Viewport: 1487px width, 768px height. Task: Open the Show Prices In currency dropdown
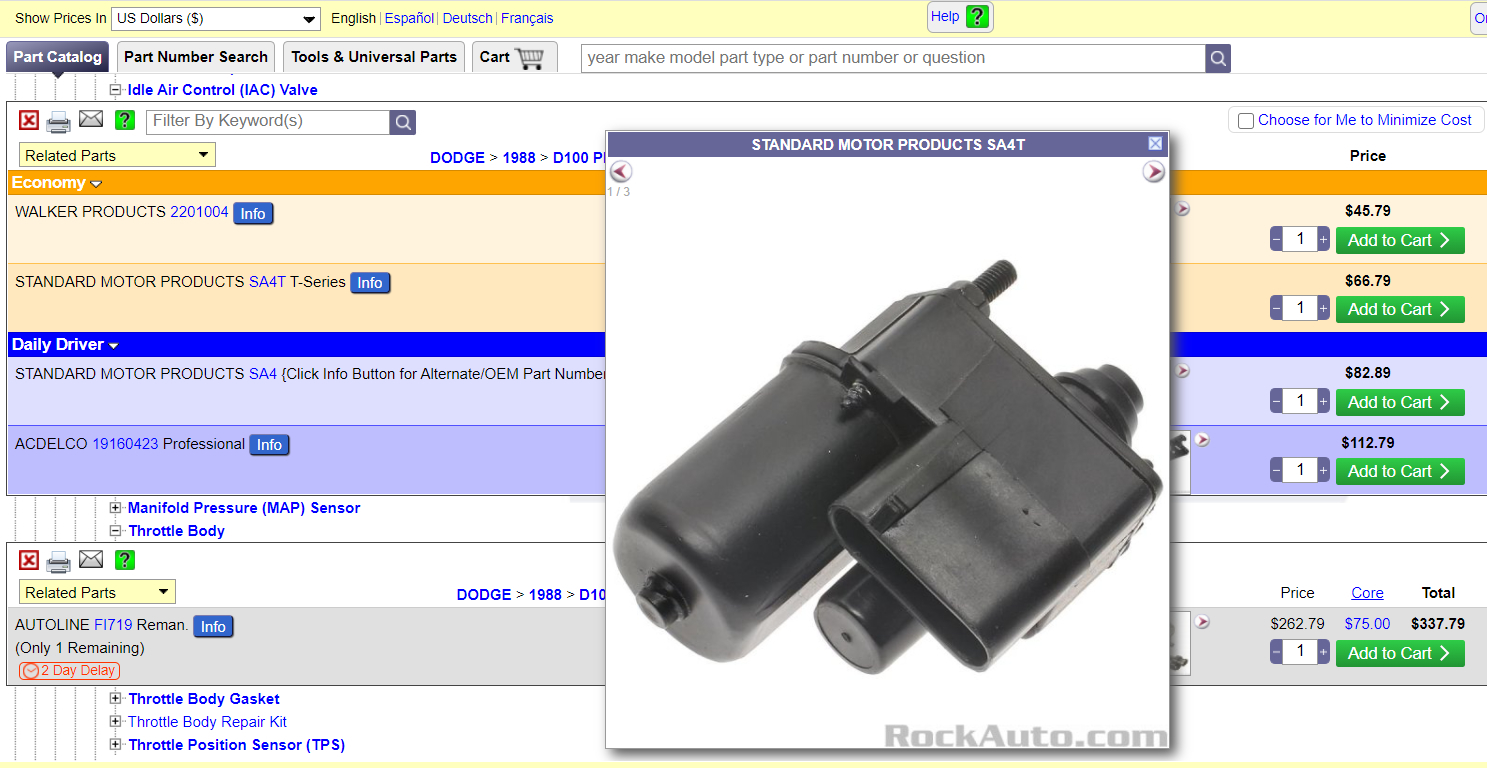(216, 19)
